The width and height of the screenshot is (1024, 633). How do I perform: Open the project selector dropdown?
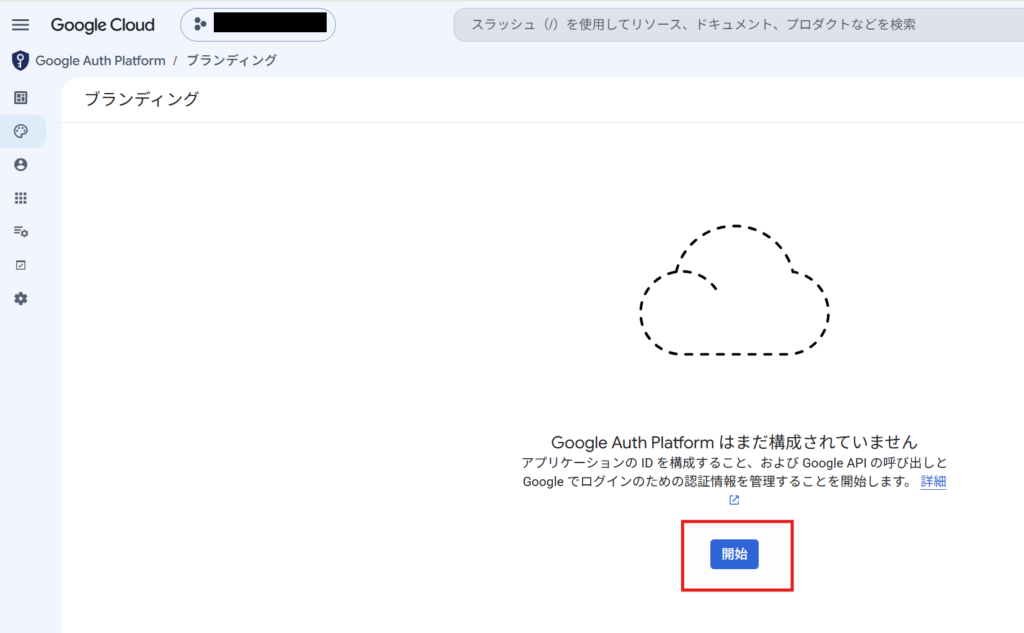point(258,25)
